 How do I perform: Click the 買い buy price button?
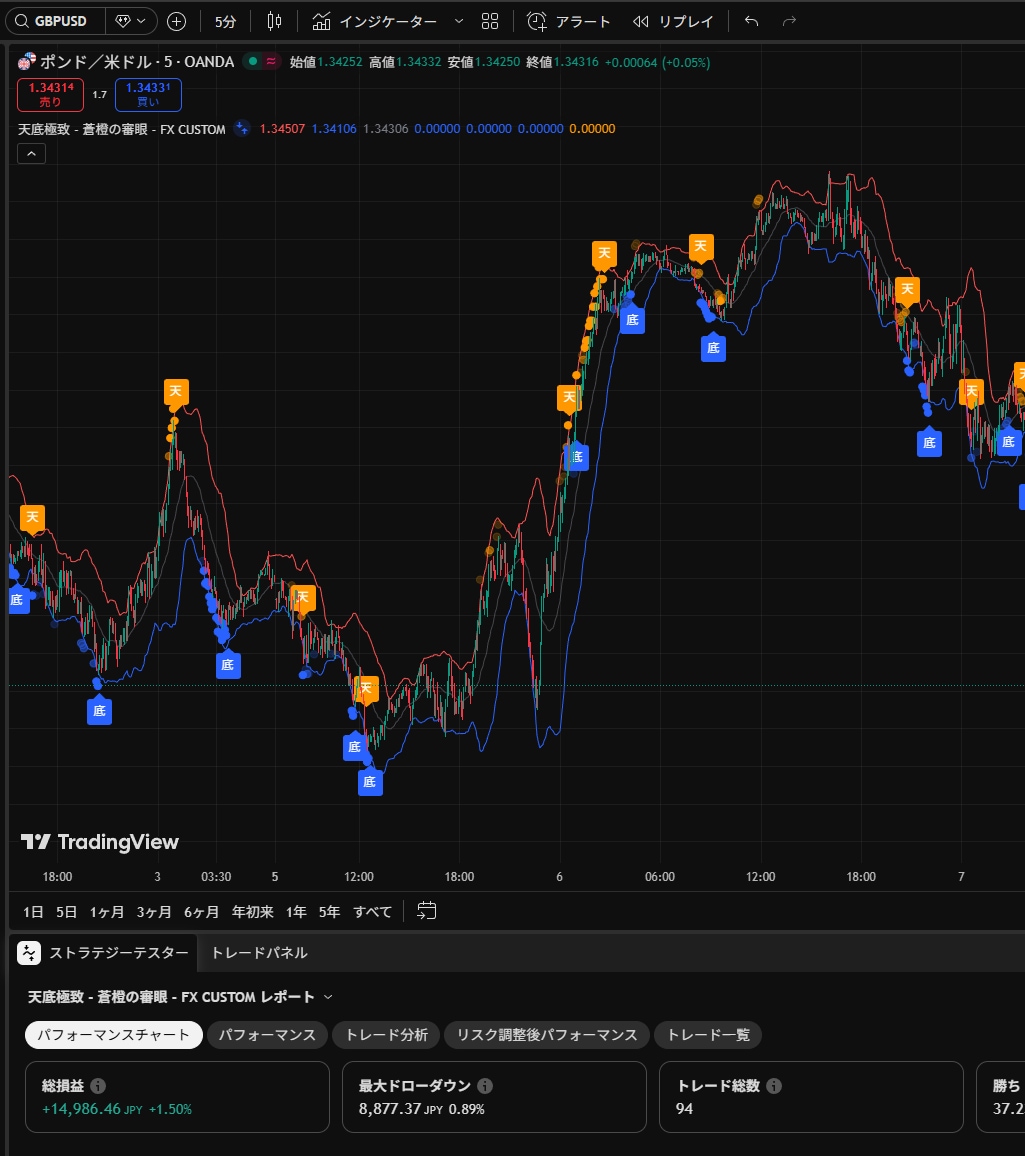pyautogui.click(x=148, y=94)
